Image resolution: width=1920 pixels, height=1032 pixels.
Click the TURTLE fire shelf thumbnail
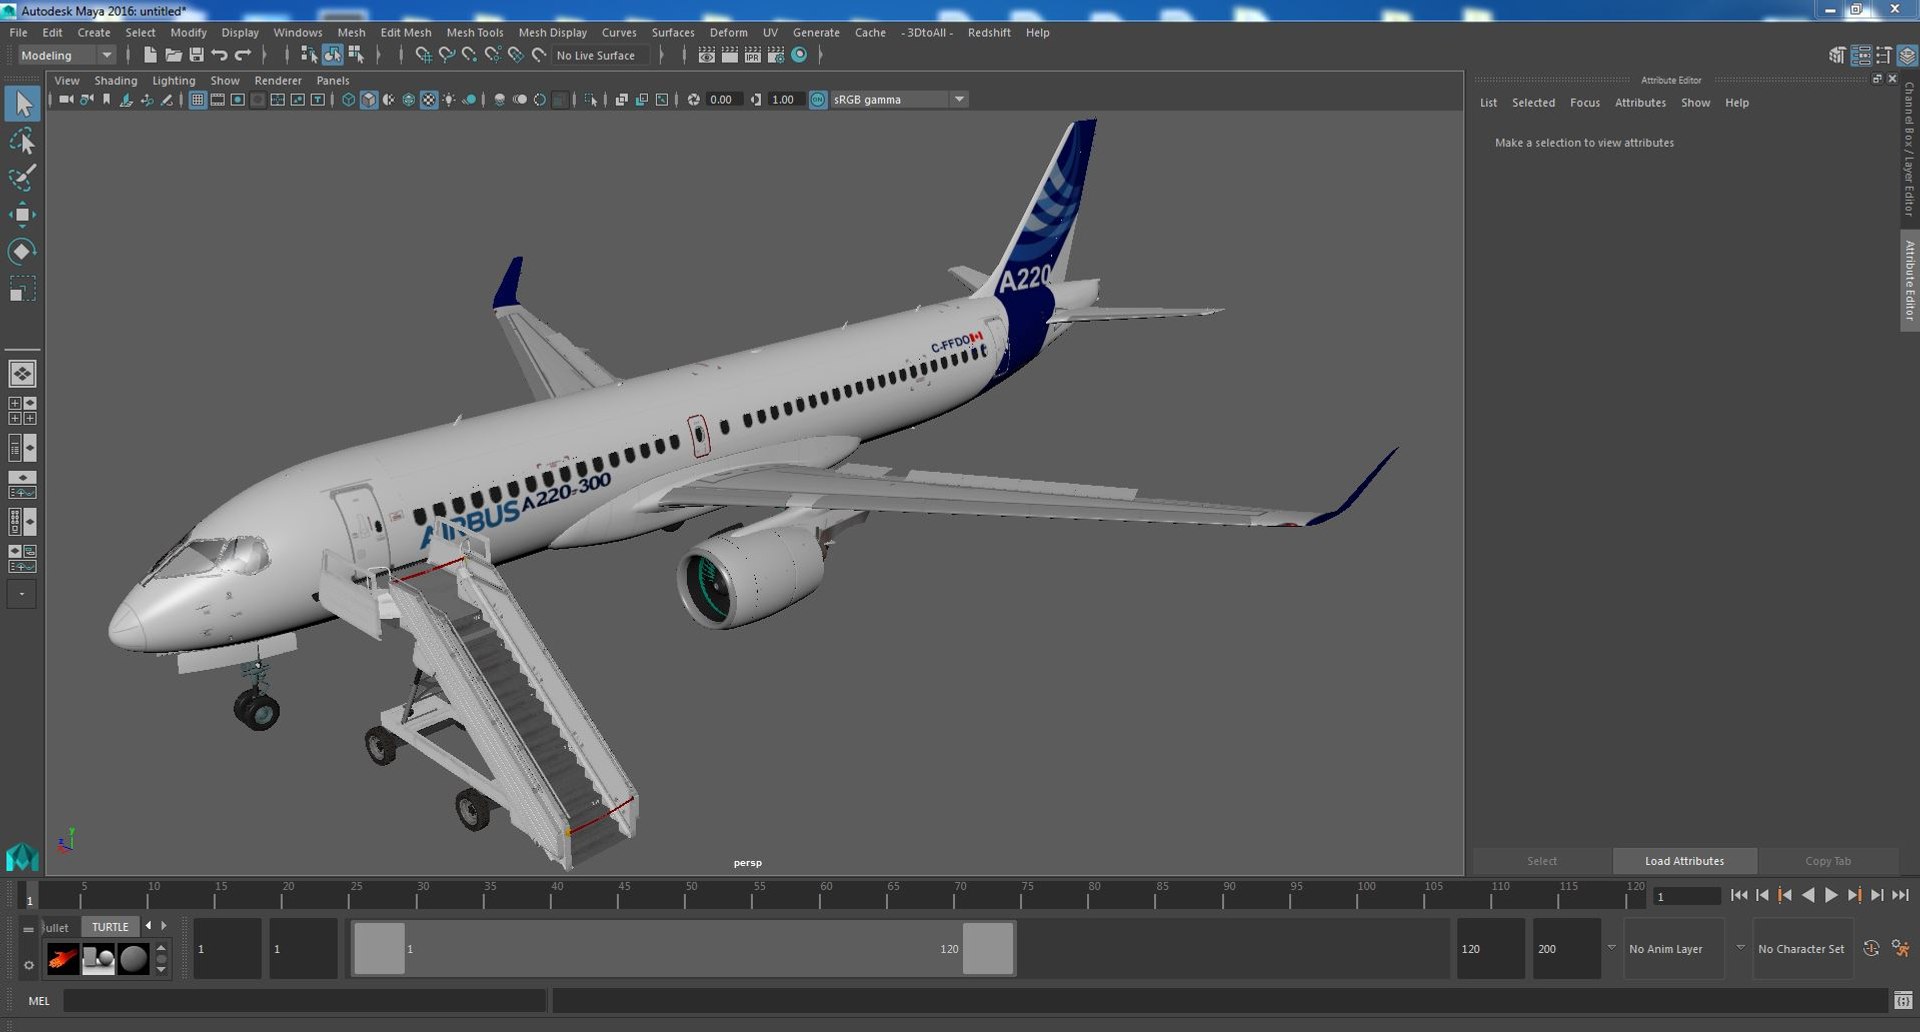click(x=63, y=959)
